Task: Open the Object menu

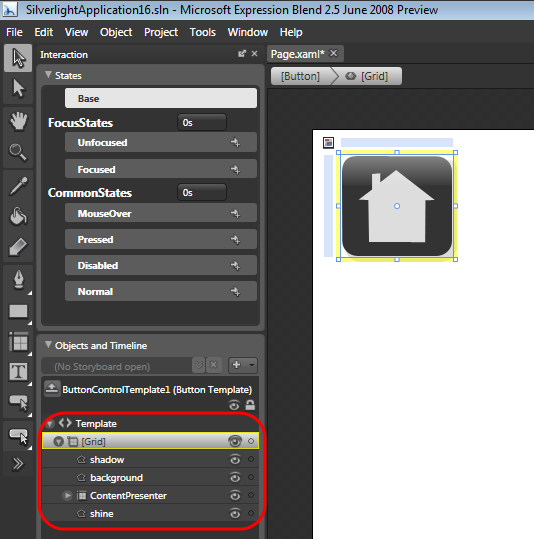Action: coord(116,32)
